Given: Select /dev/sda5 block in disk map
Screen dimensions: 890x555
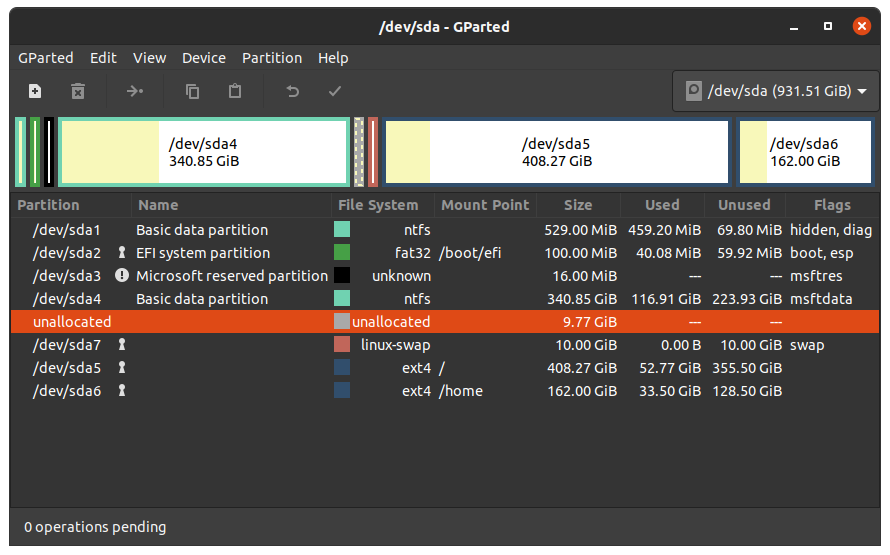Looking at the screenshot, I should [557, 152].
